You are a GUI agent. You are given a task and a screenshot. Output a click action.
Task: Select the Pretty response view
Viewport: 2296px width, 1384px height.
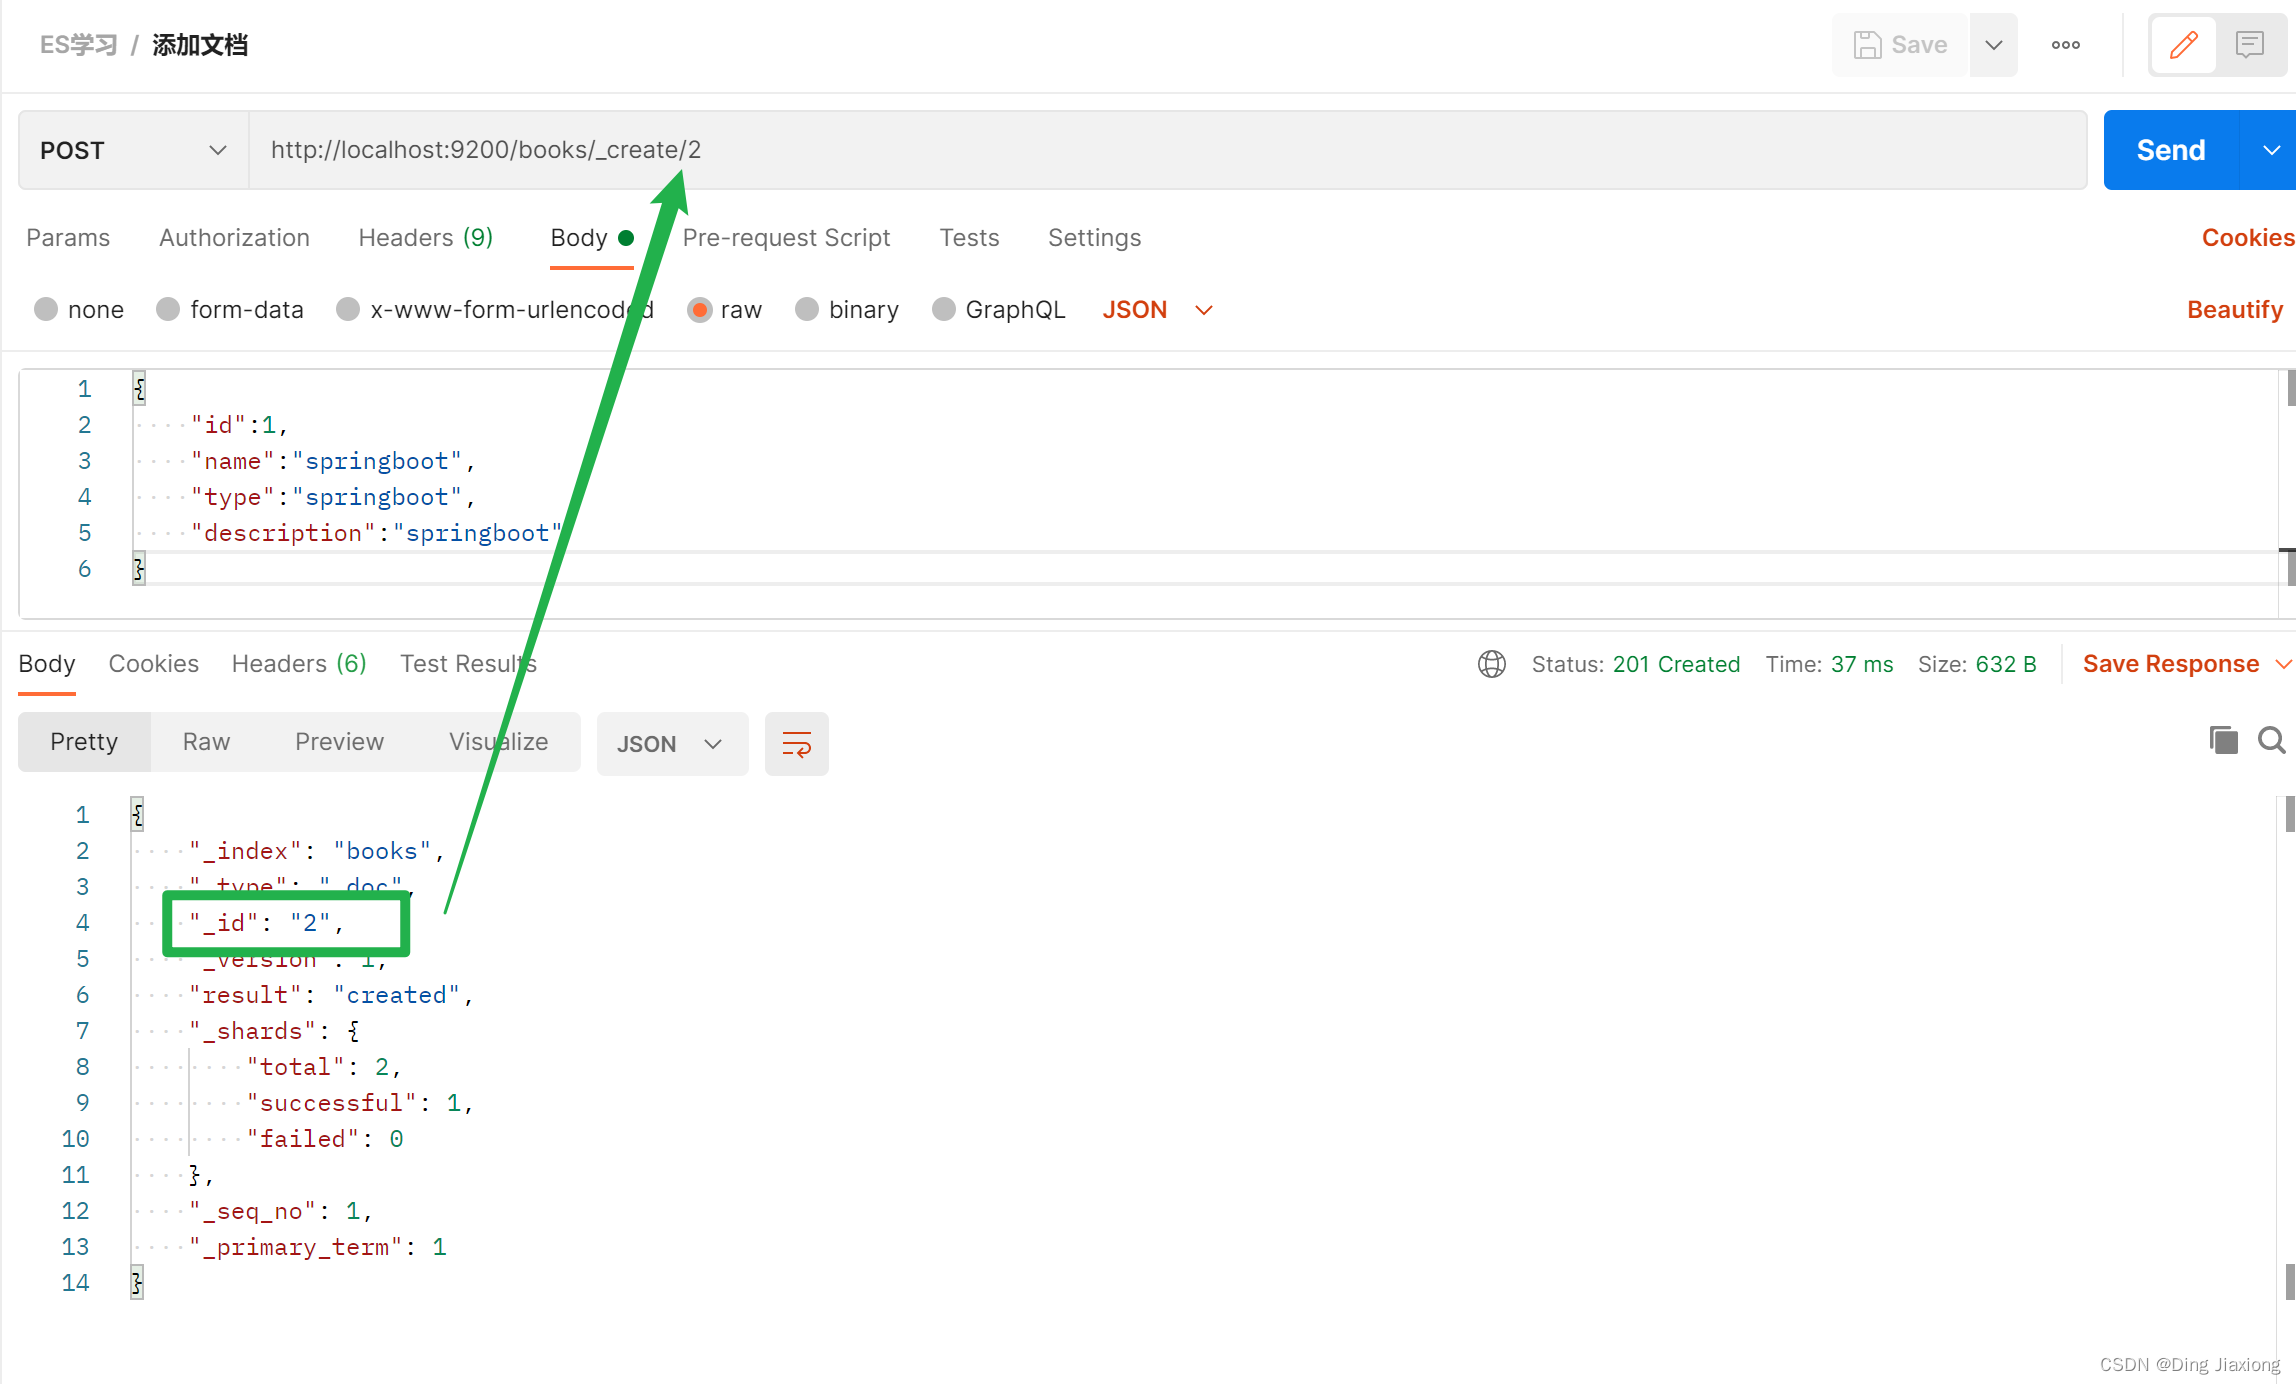pos(84,742)
